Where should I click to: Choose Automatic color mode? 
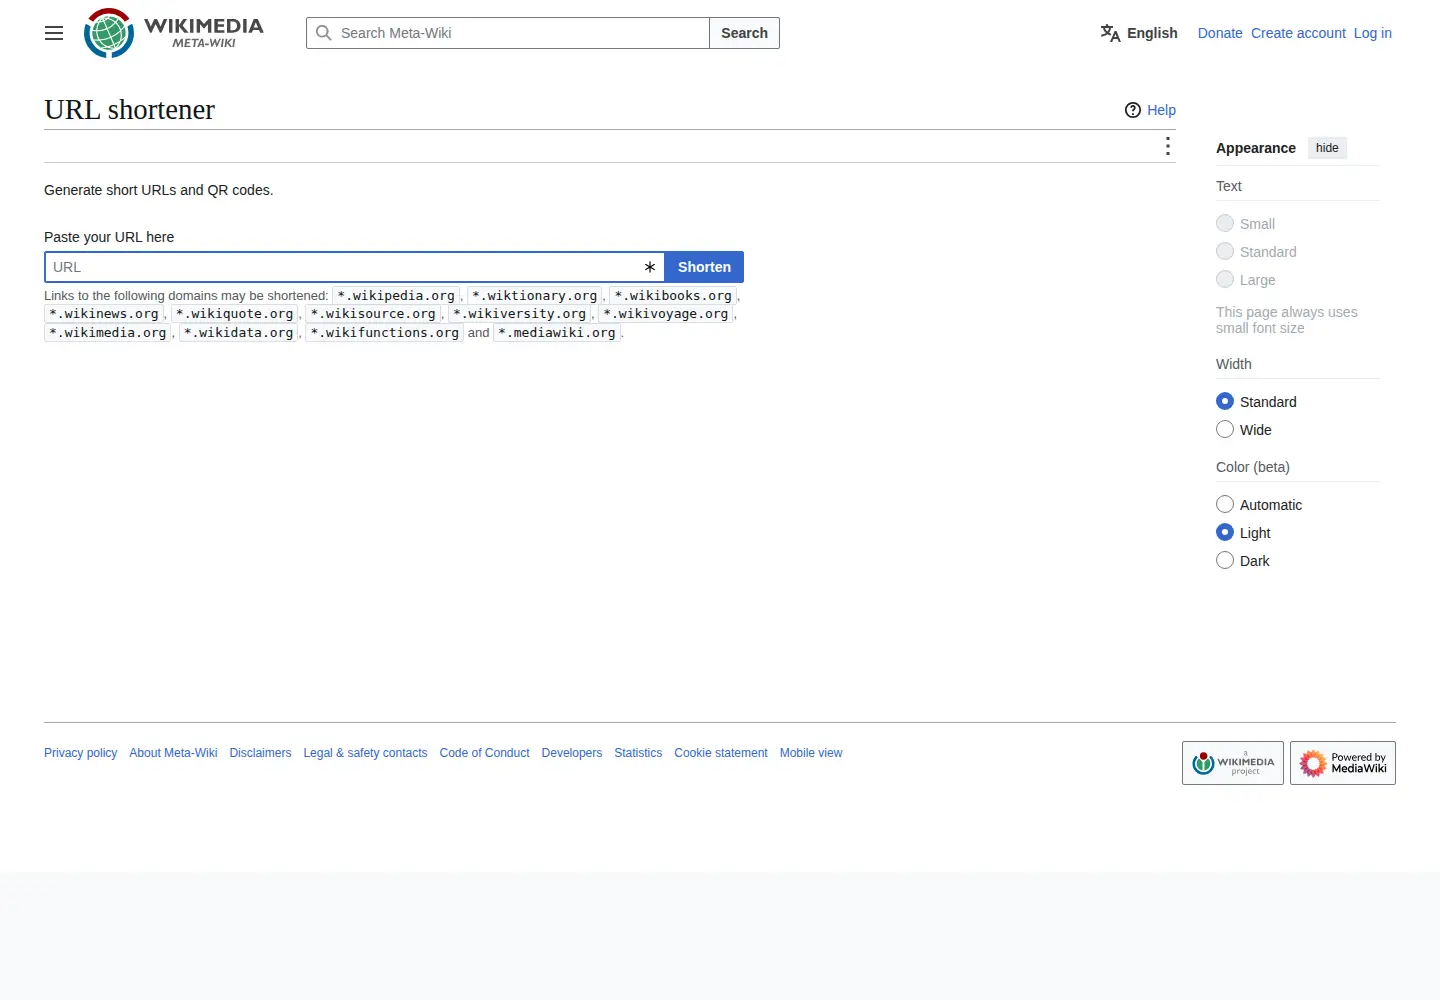(x=1225, y=504)
